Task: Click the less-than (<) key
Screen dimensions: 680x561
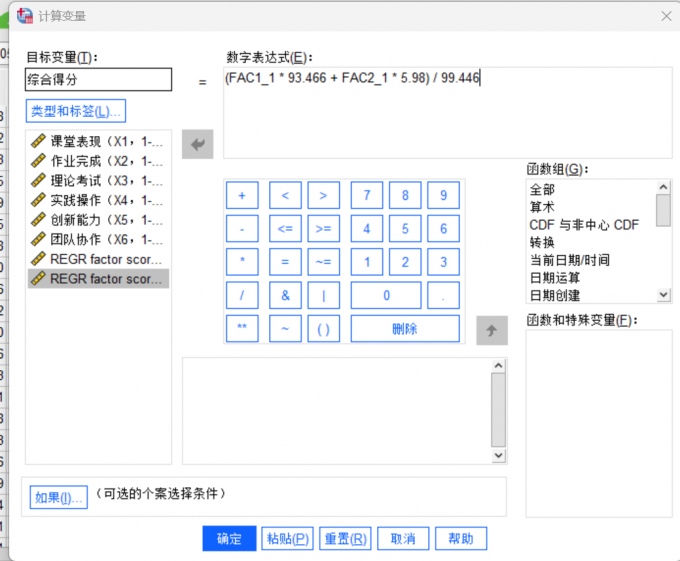Action: (x=285, y=195)
